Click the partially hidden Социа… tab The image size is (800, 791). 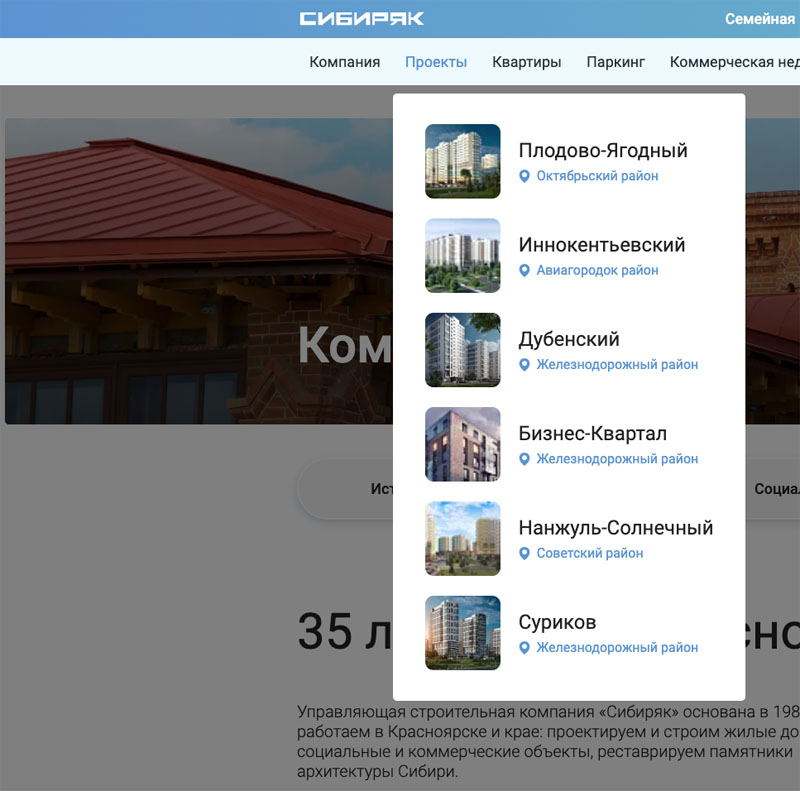pyautogui.click(x=777, y=489)
